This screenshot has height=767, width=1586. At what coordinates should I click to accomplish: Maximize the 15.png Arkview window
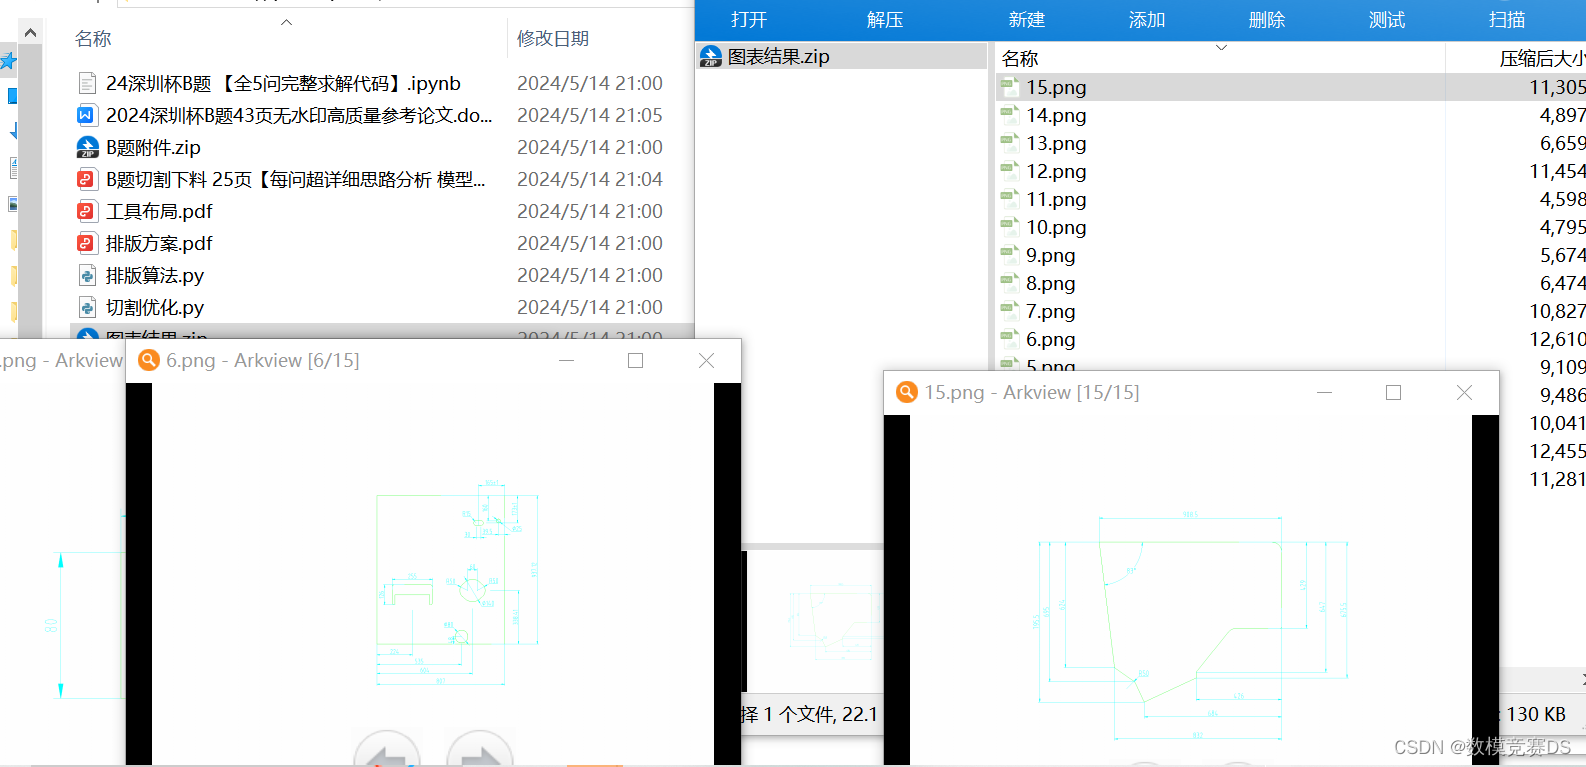[1393, 392]
